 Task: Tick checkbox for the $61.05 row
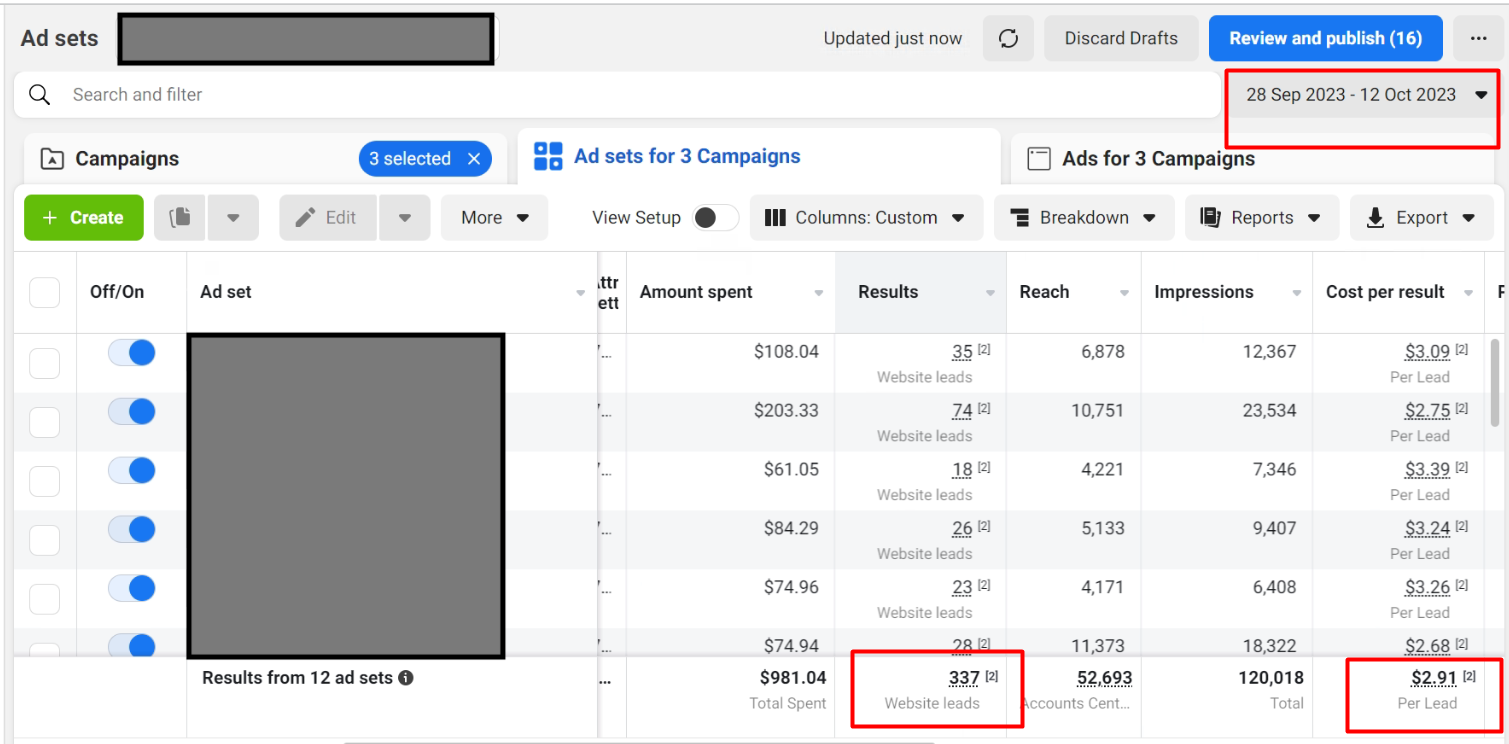pyautogui.click(x=45, y=482)
